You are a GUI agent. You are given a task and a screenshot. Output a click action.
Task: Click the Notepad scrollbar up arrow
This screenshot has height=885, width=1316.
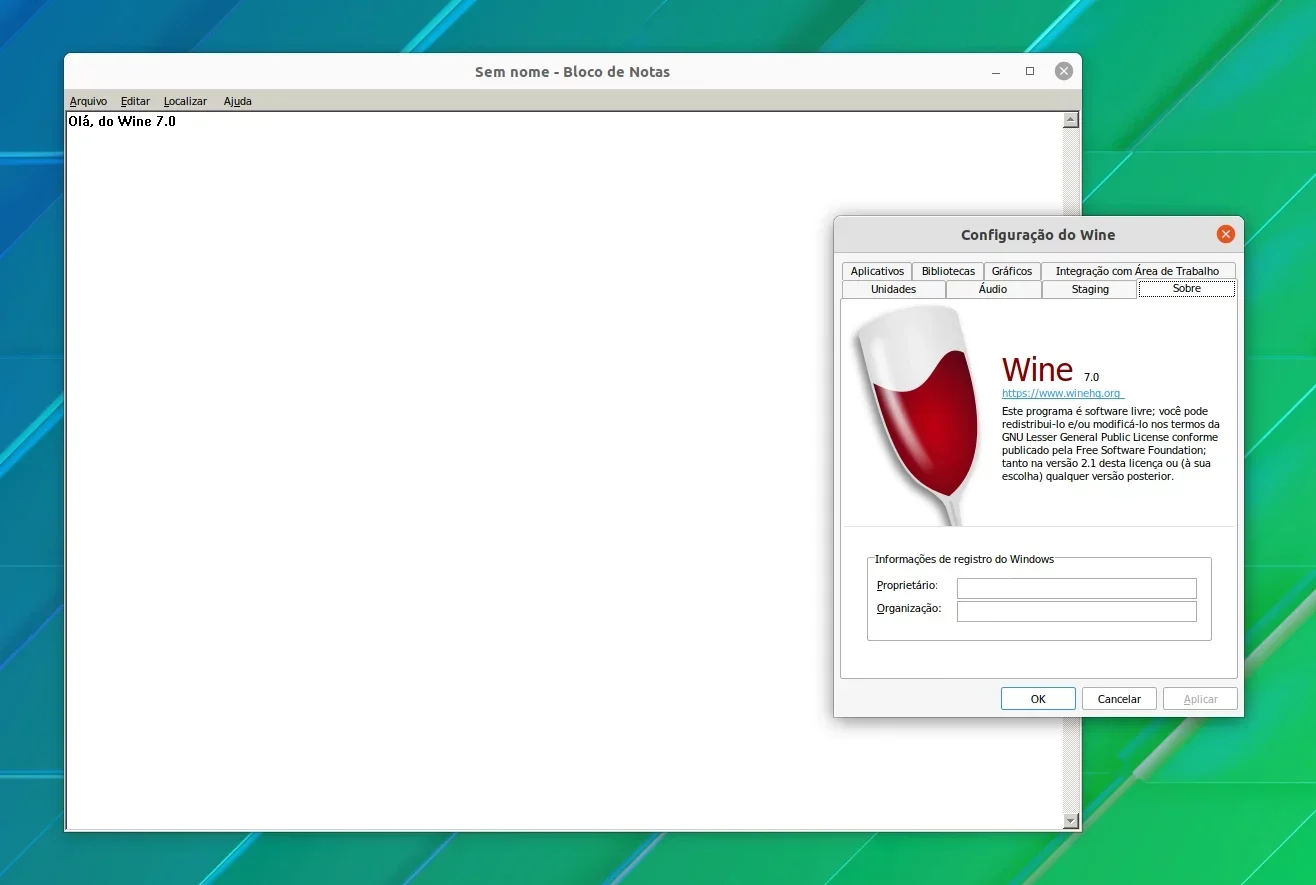pos(1071,120)
